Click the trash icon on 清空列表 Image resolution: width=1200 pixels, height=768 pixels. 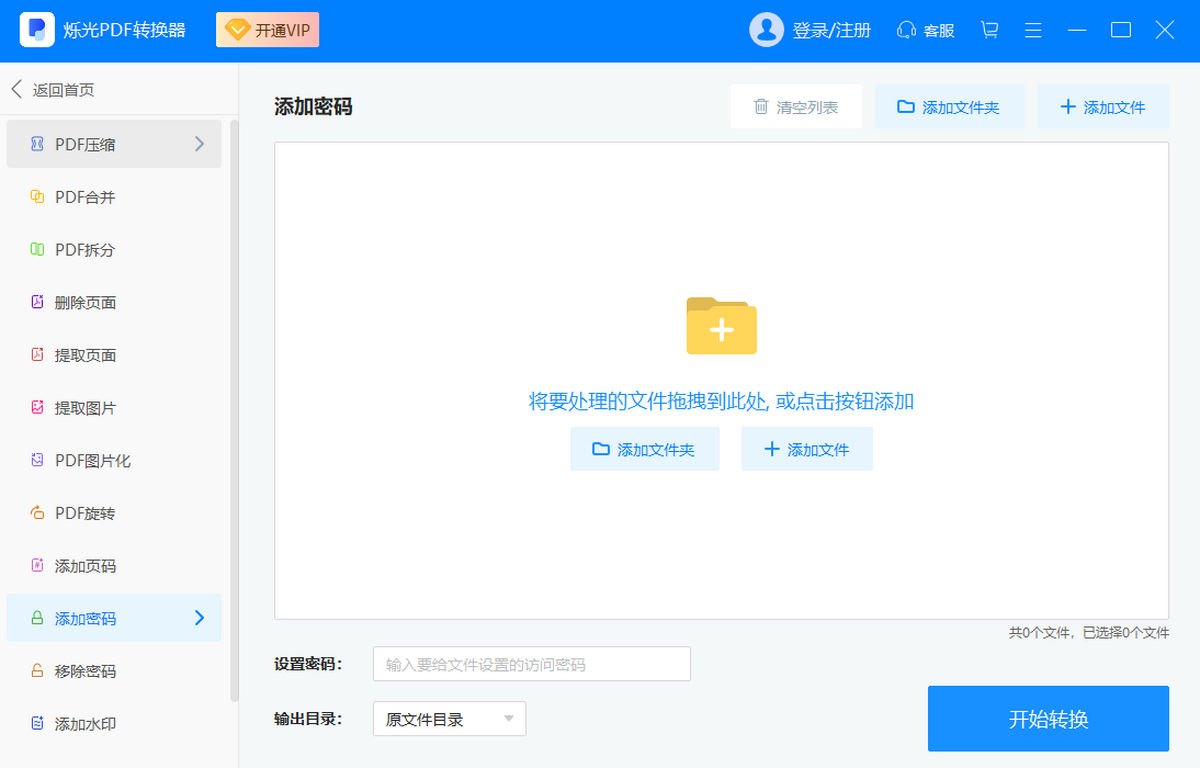[762, 106]
